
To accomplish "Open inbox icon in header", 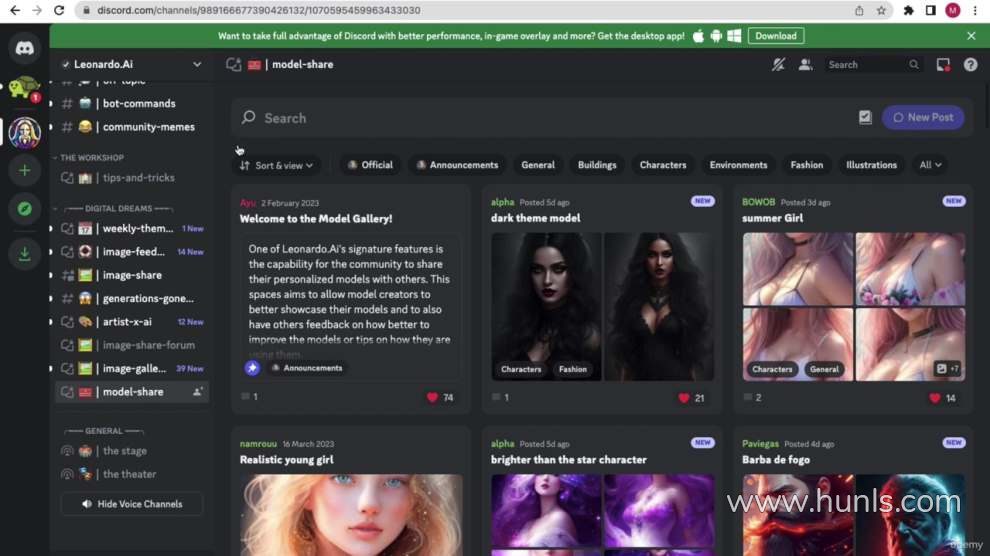I will (943, 64).
